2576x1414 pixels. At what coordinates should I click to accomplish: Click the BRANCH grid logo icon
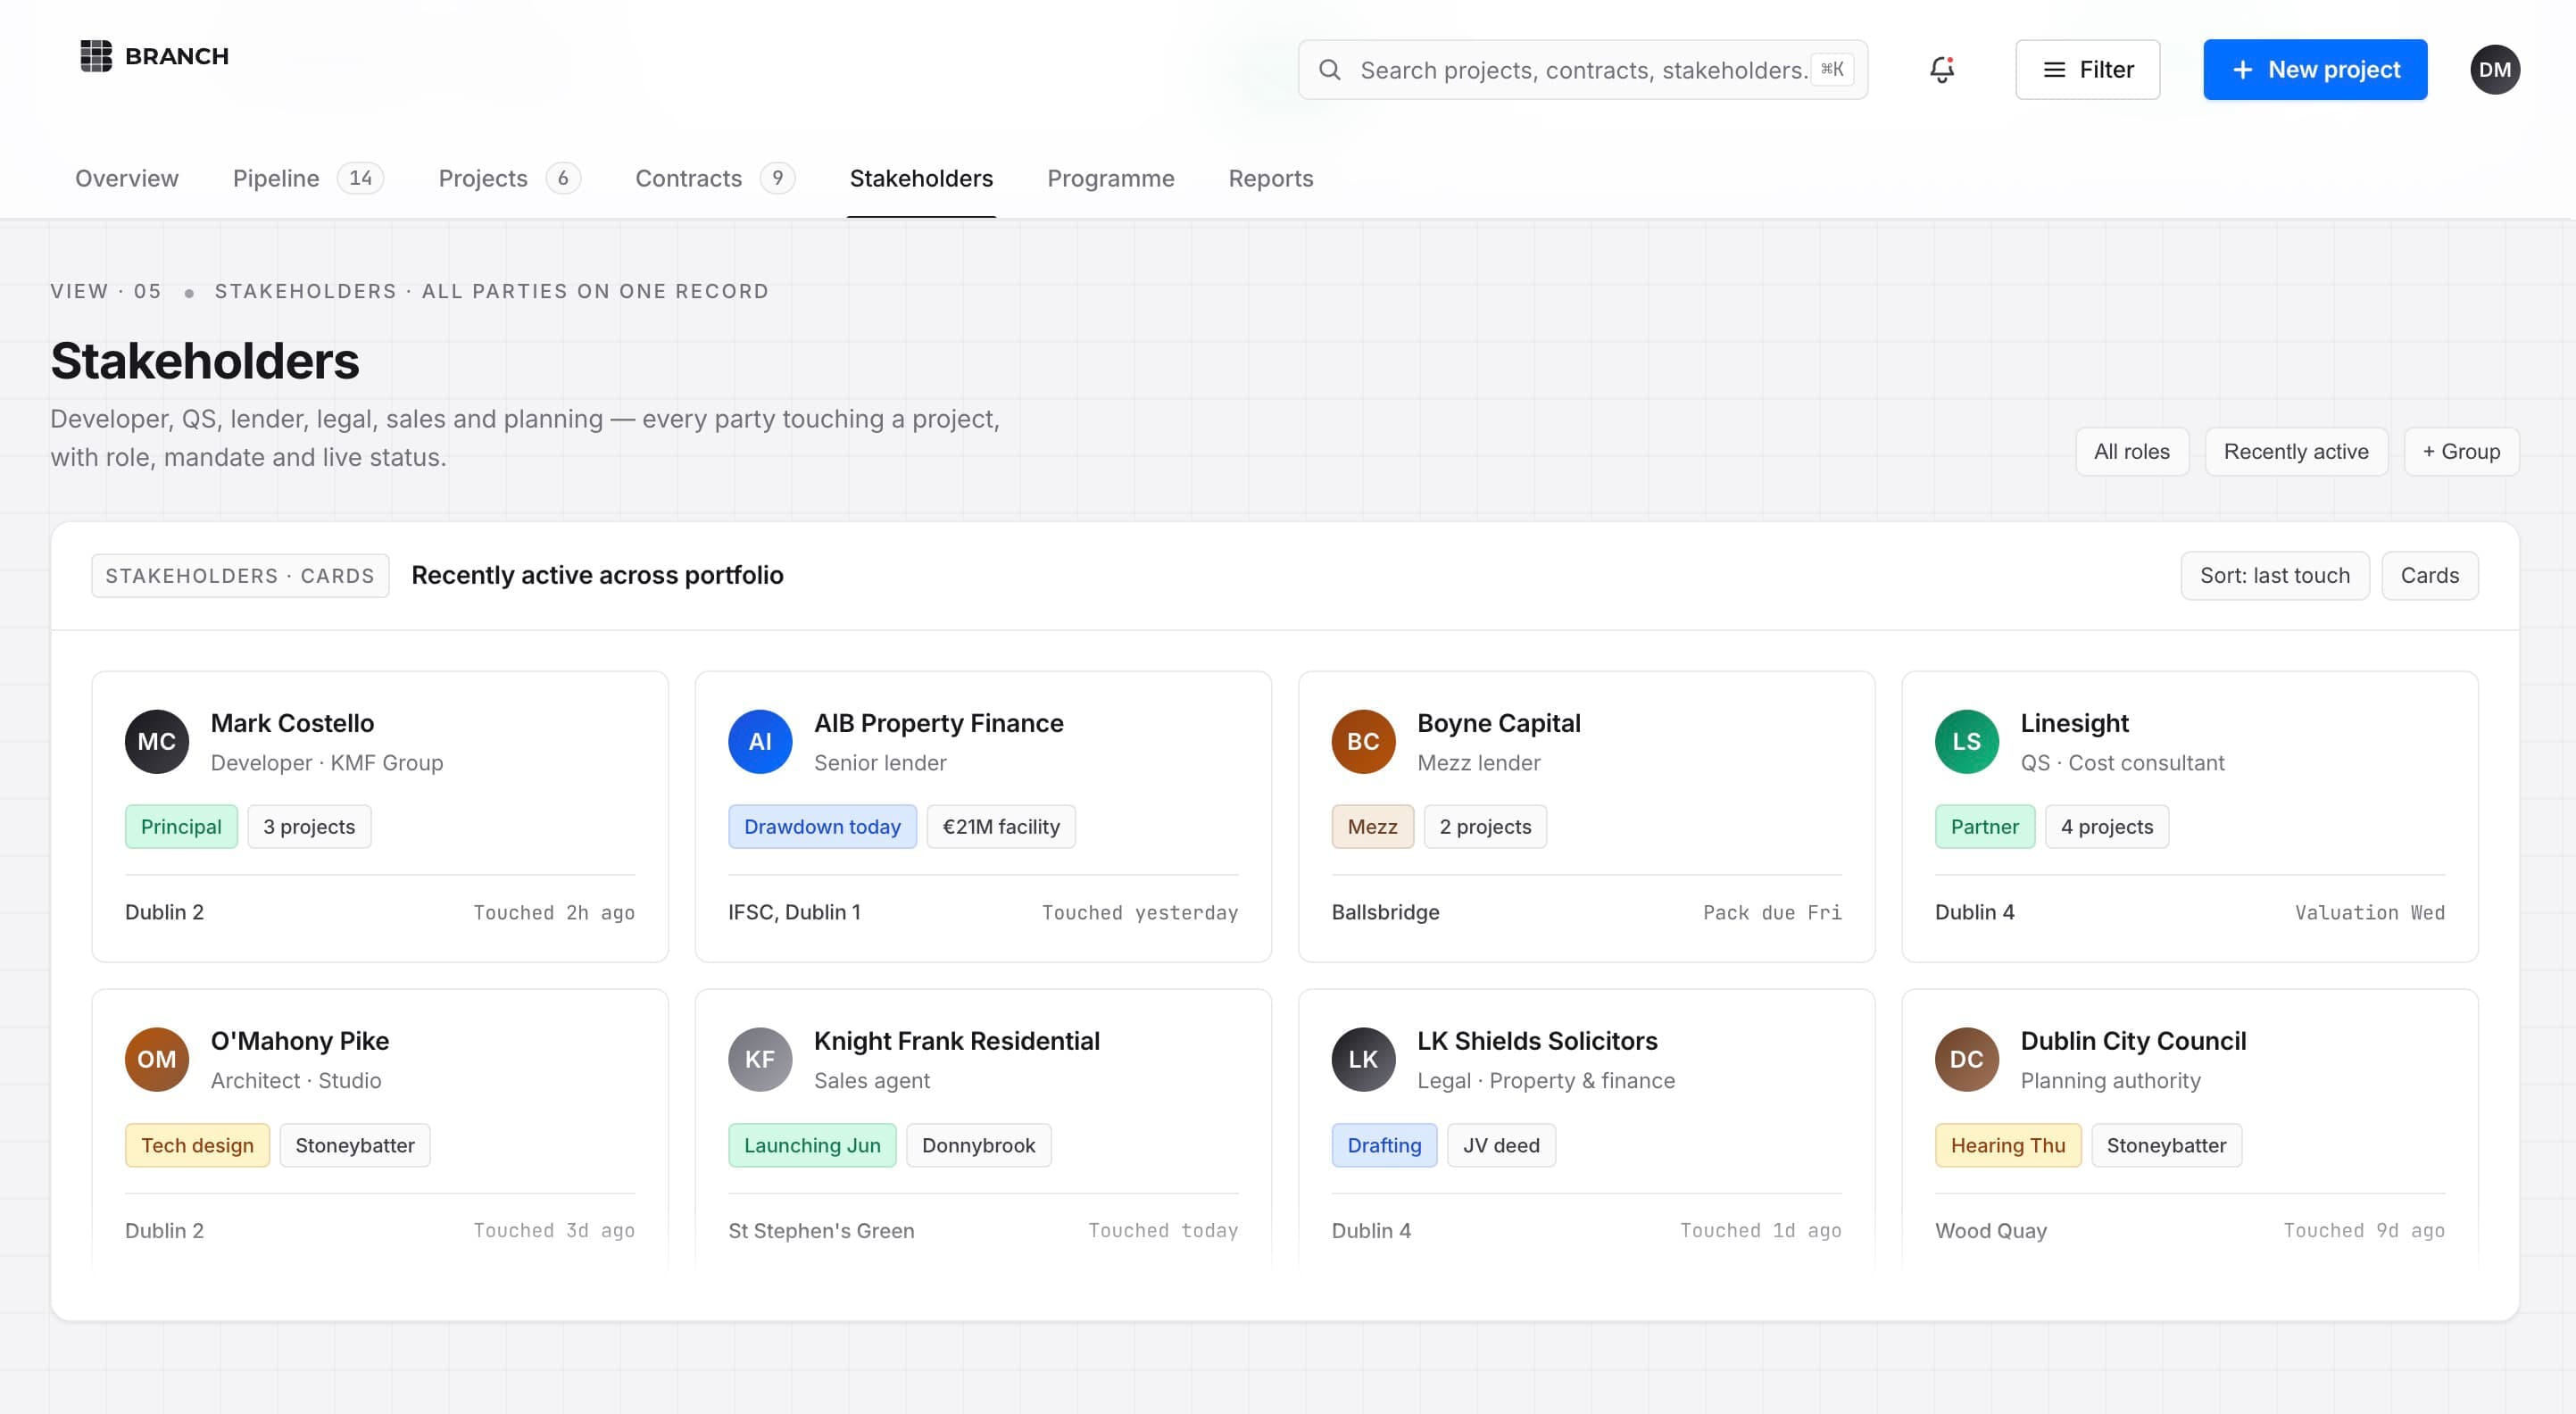(x=96, y=56)
